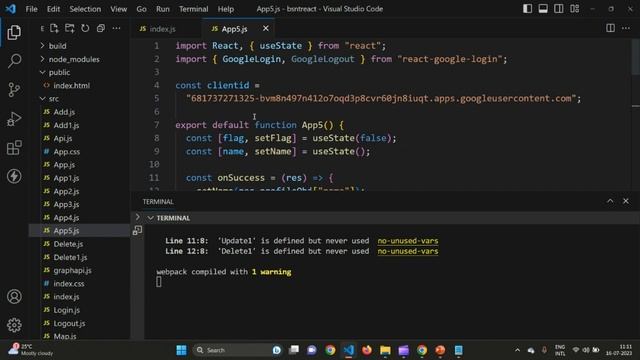Open the Selection menu
The image size is (640, 360).
(x=85, y=9)
